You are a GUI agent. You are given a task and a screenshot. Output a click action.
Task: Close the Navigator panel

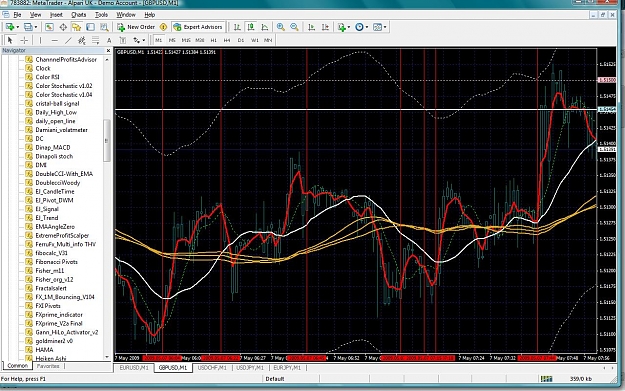(108, 51)
